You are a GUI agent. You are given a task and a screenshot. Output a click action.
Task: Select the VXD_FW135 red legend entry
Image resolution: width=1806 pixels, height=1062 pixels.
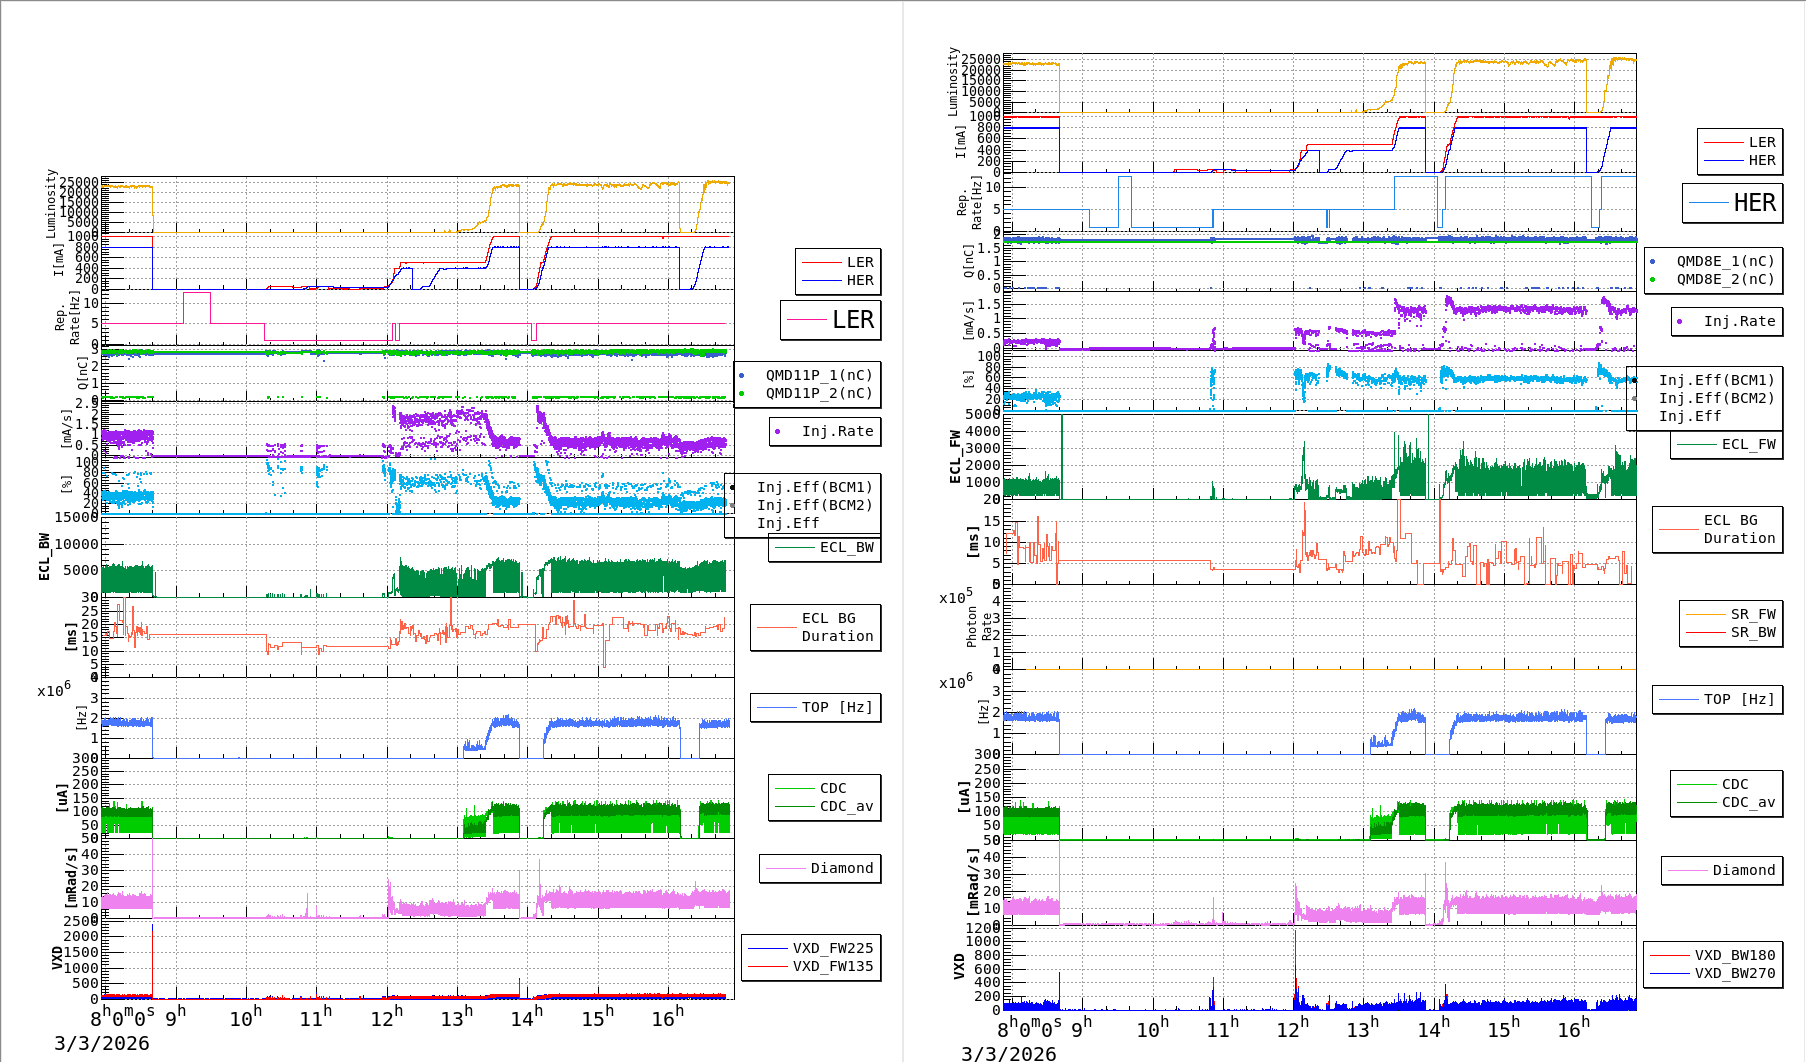click(x=832, y=966)
